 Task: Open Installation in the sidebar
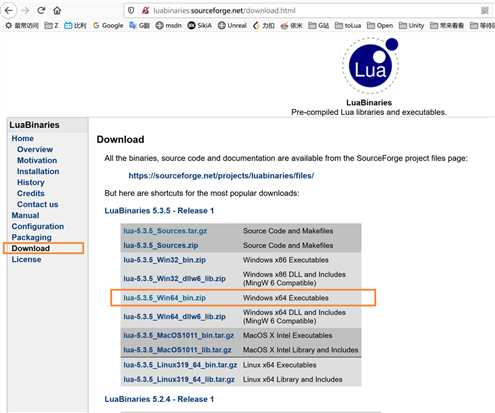click(38, 171)
